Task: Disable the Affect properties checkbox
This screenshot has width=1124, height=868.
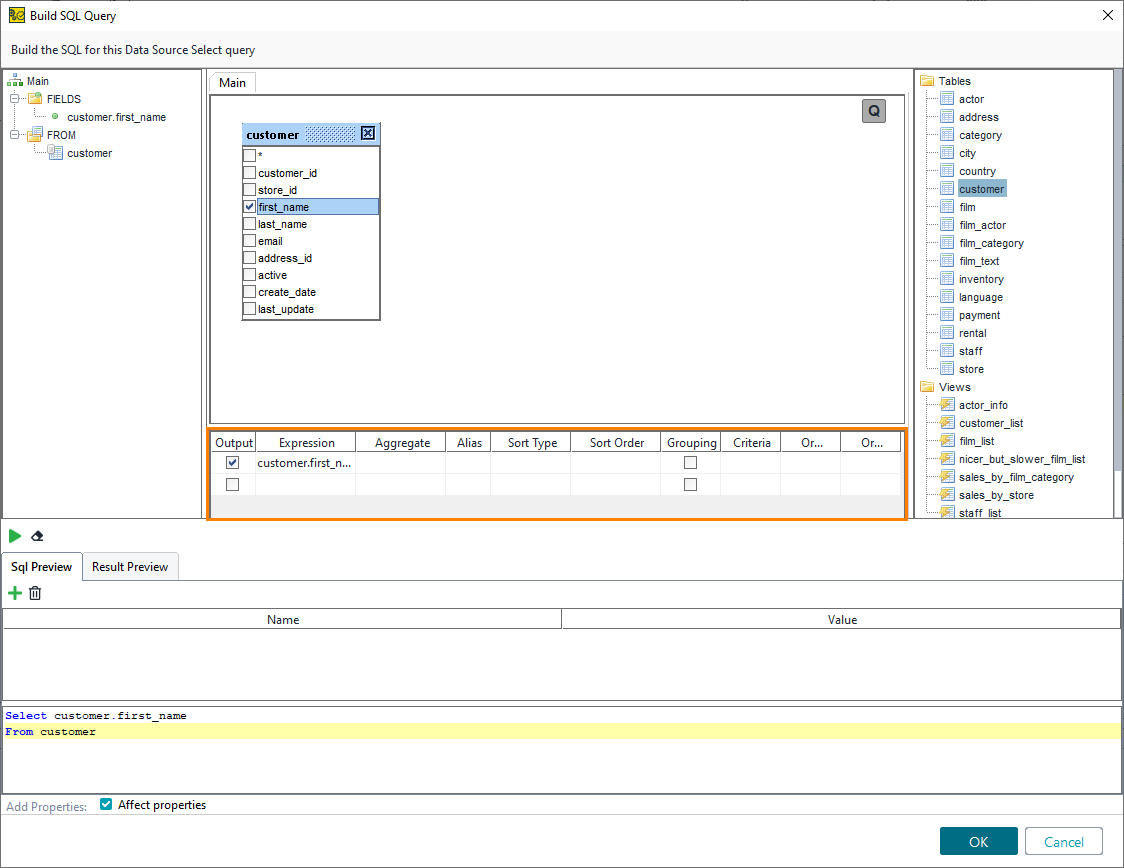Action: click(x=105, y=804)
